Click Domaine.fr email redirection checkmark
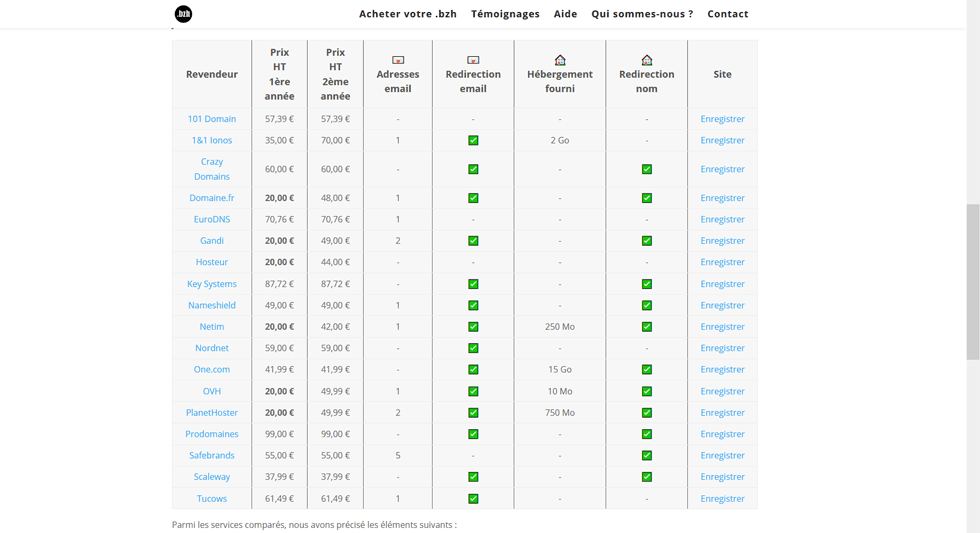 pos(473,197)
